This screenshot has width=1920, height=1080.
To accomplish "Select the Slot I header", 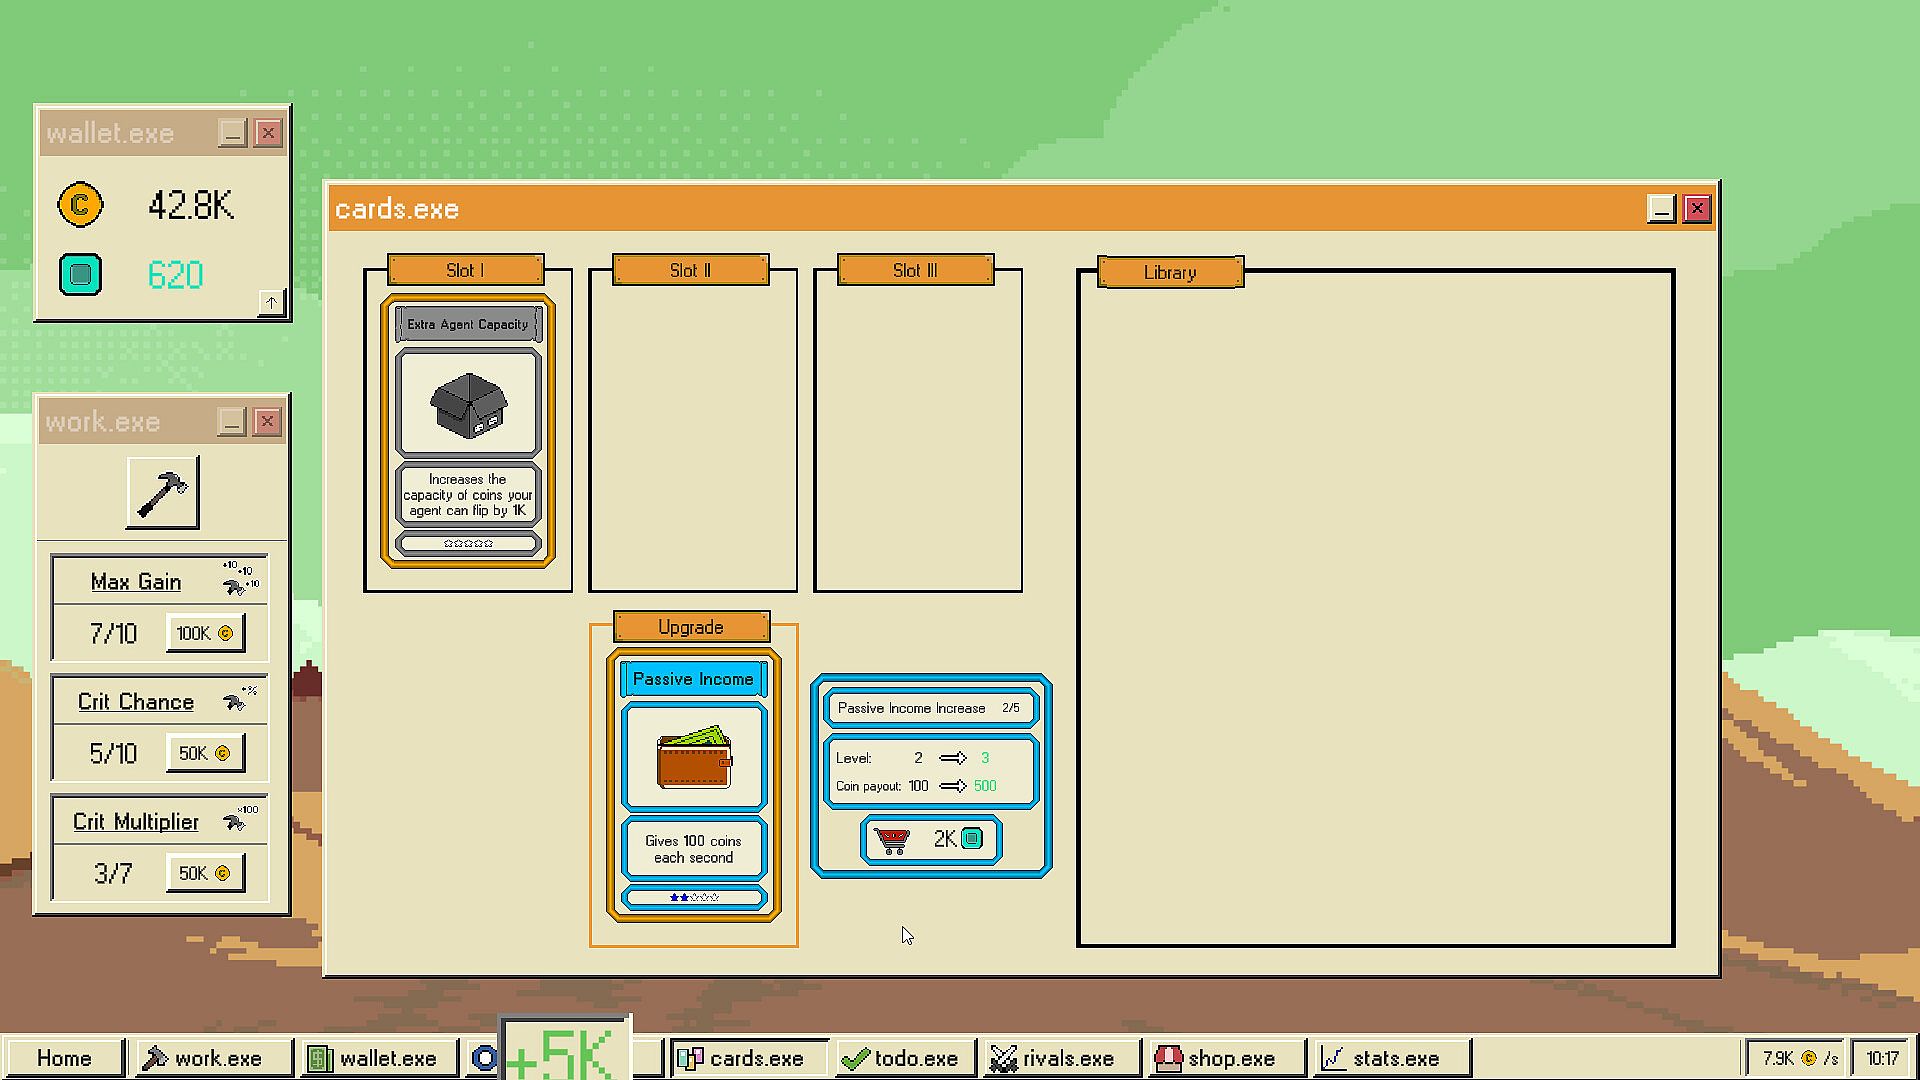I will (465, 270).
